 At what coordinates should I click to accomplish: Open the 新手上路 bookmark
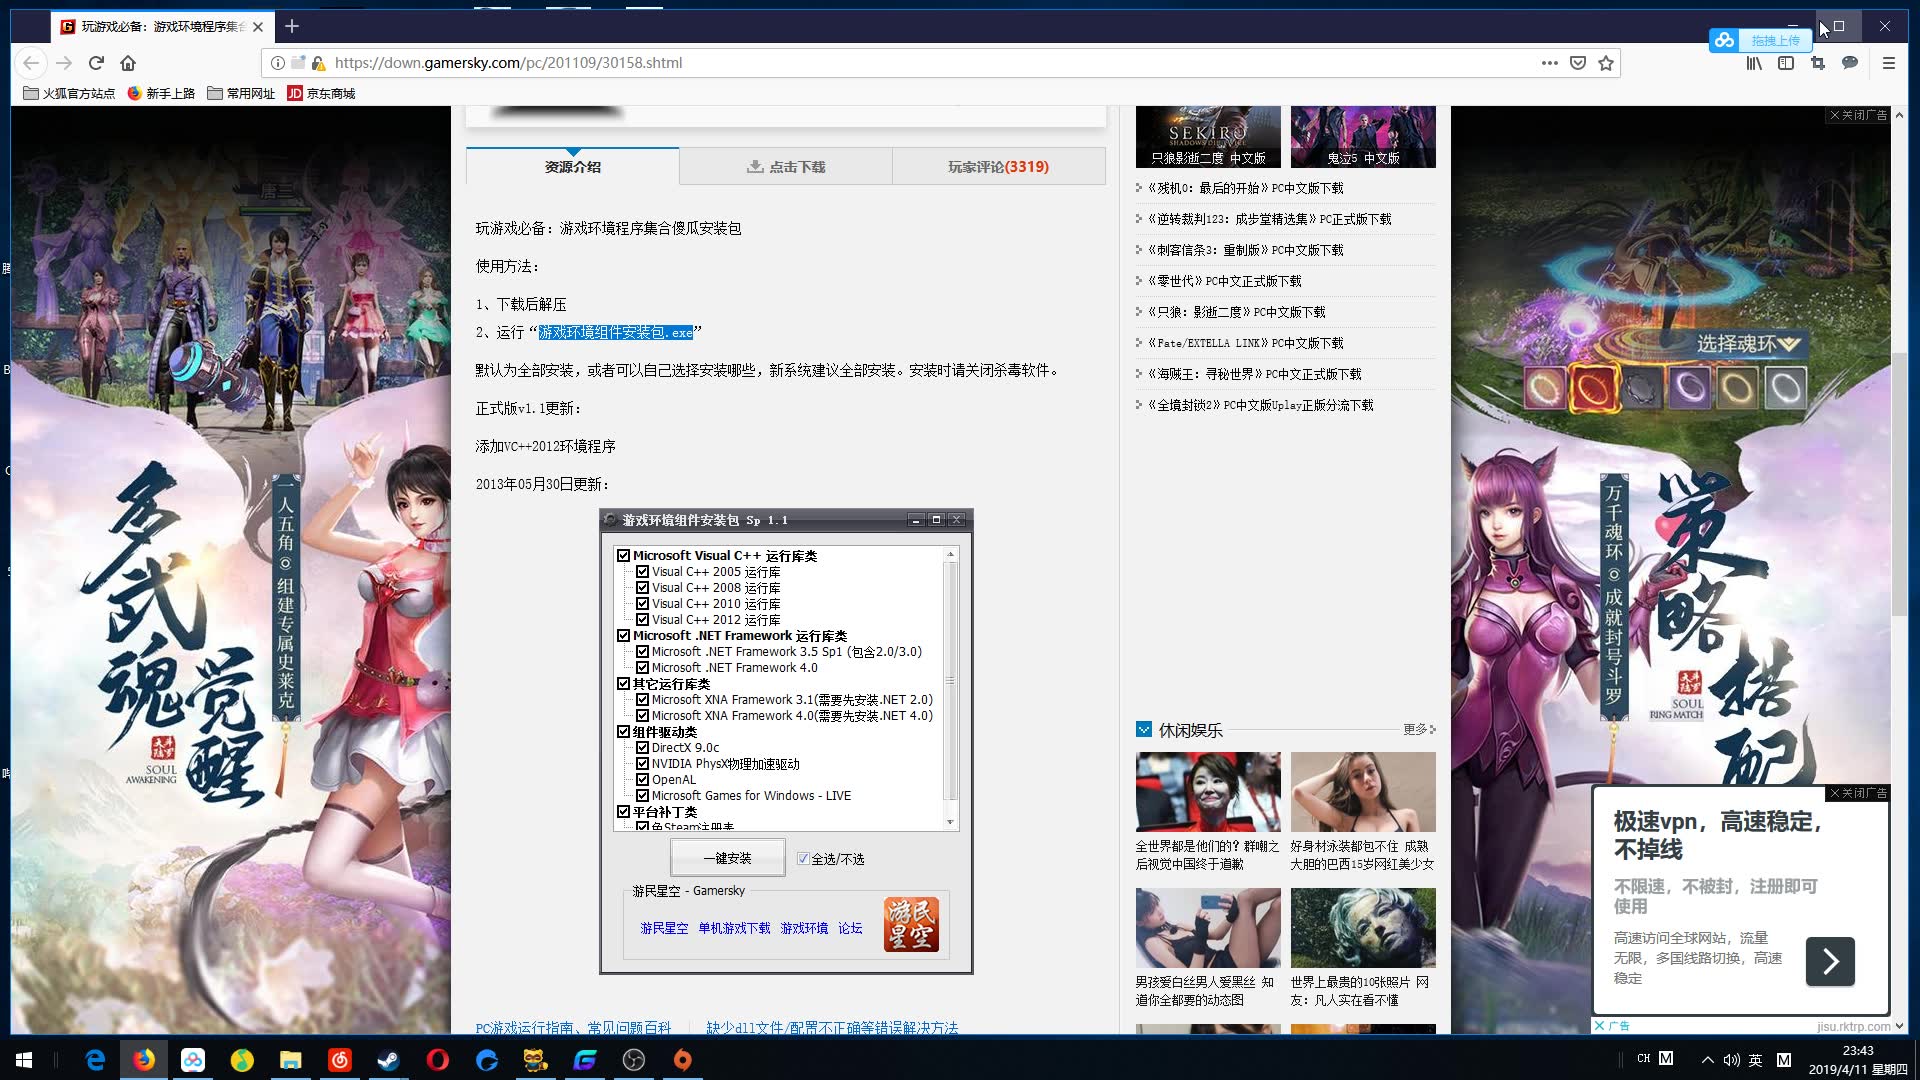click(x=161, y=93)
